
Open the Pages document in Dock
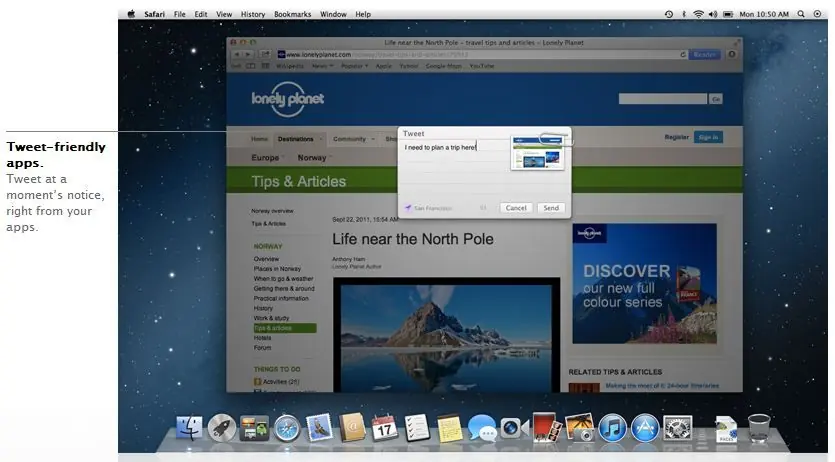coord(726,429)
